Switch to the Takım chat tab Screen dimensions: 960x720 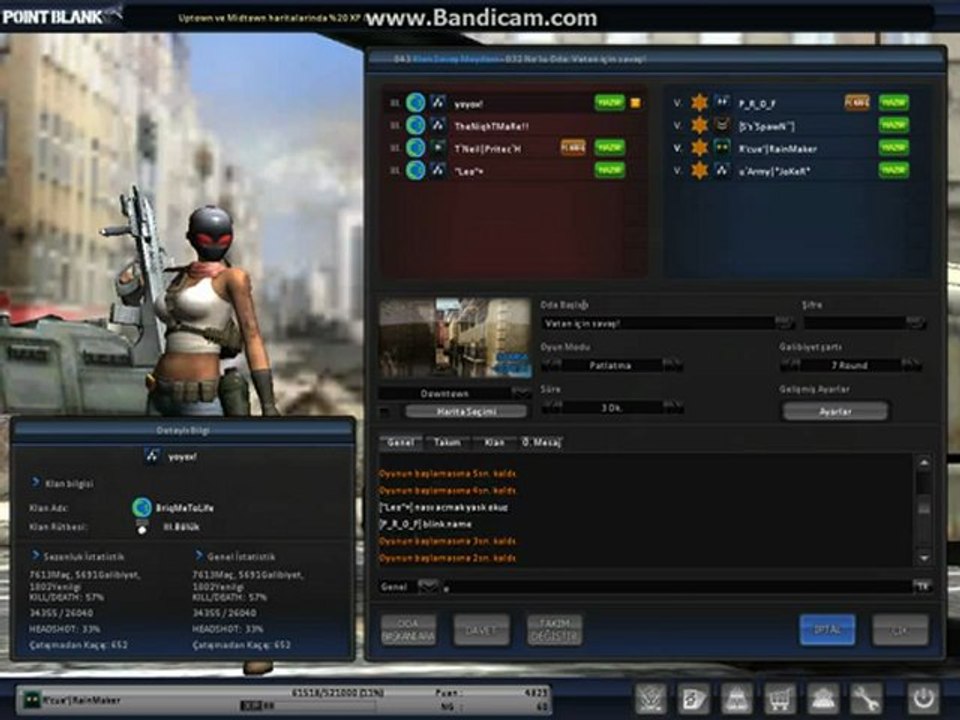[x=447, y=442]
